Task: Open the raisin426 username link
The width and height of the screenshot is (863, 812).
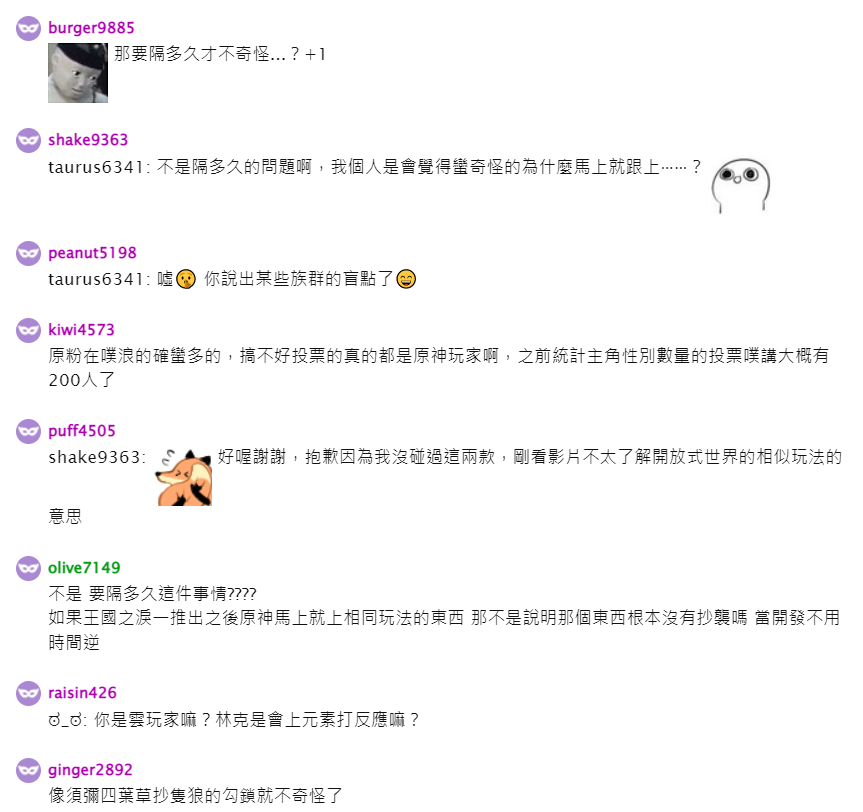Action: click(83, 693)
